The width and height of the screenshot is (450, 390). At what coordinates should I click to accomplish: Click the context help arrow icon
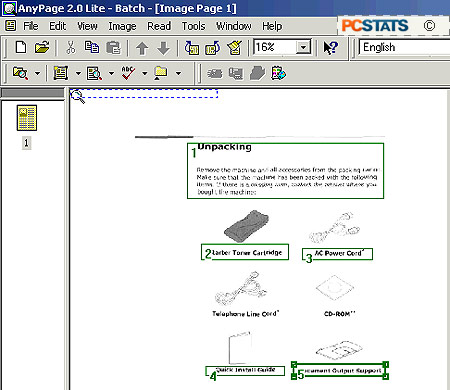click(331, 48)
